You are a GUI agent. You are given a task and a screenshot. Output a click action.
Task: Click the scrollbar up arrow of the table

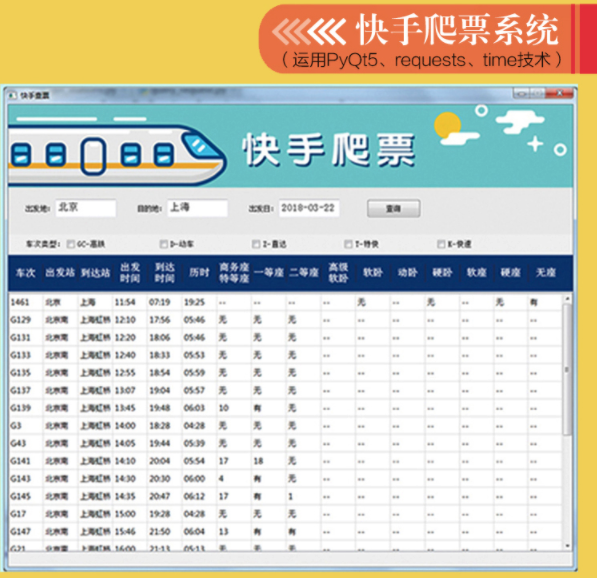coord(567,299)
